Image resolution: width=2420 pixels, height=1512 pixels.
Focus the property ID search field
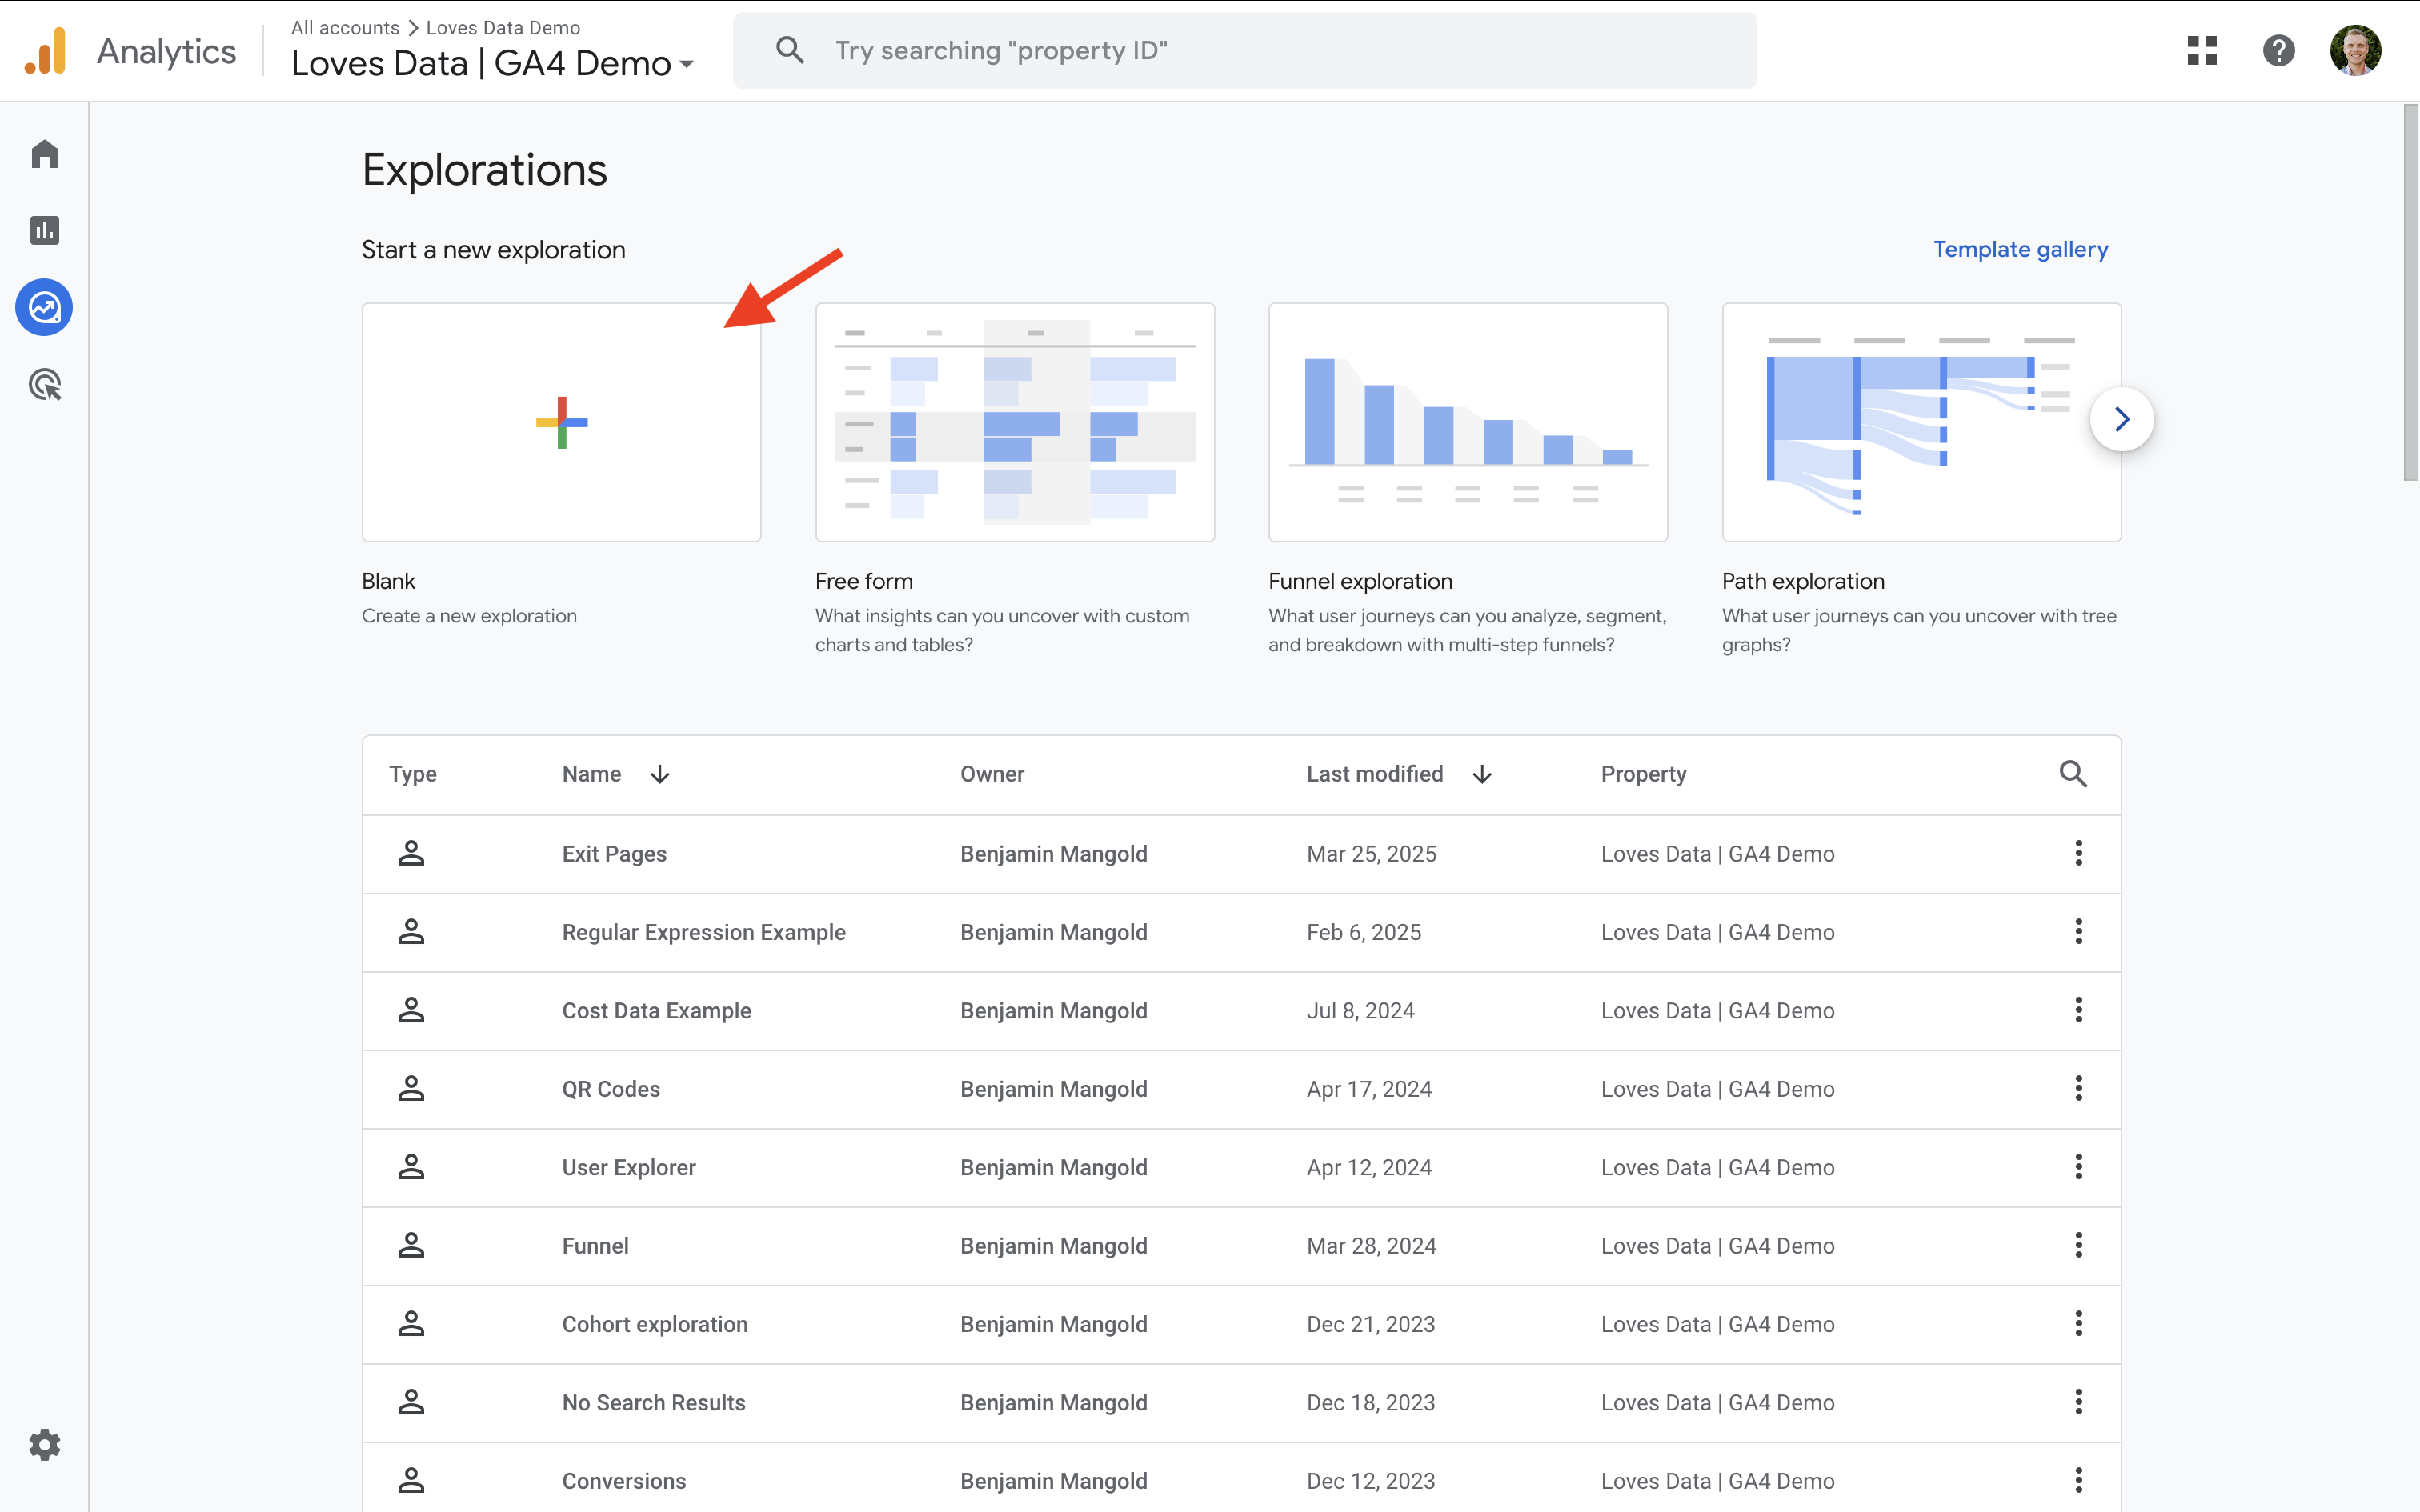click(x=1244, y=50)
